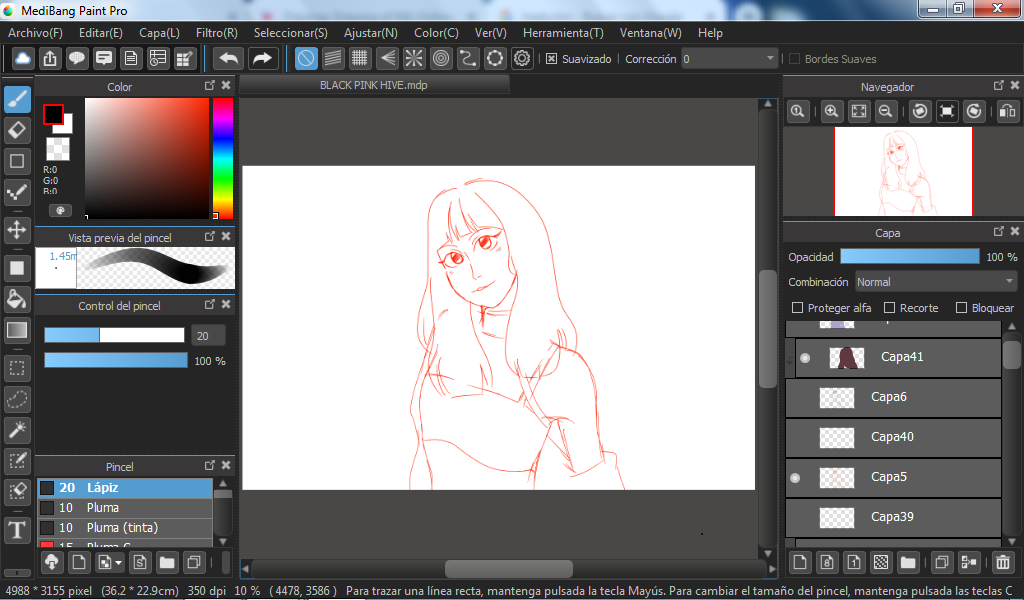Open the add-brush dropdown arrow in Pincel panel
Image resolution: width=1024 pixels, height=600 pixels.
pos(118,562)
